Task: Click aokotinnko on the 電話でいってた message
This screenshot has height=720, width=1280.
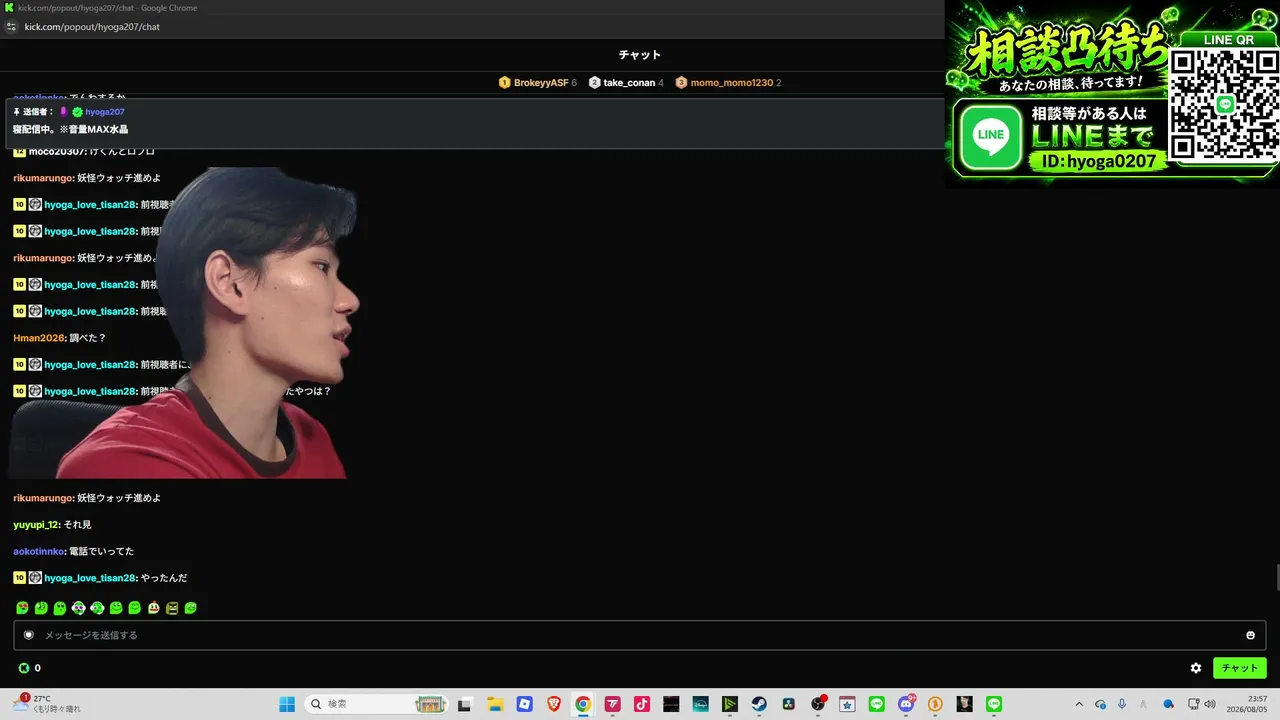Action: 39,551
